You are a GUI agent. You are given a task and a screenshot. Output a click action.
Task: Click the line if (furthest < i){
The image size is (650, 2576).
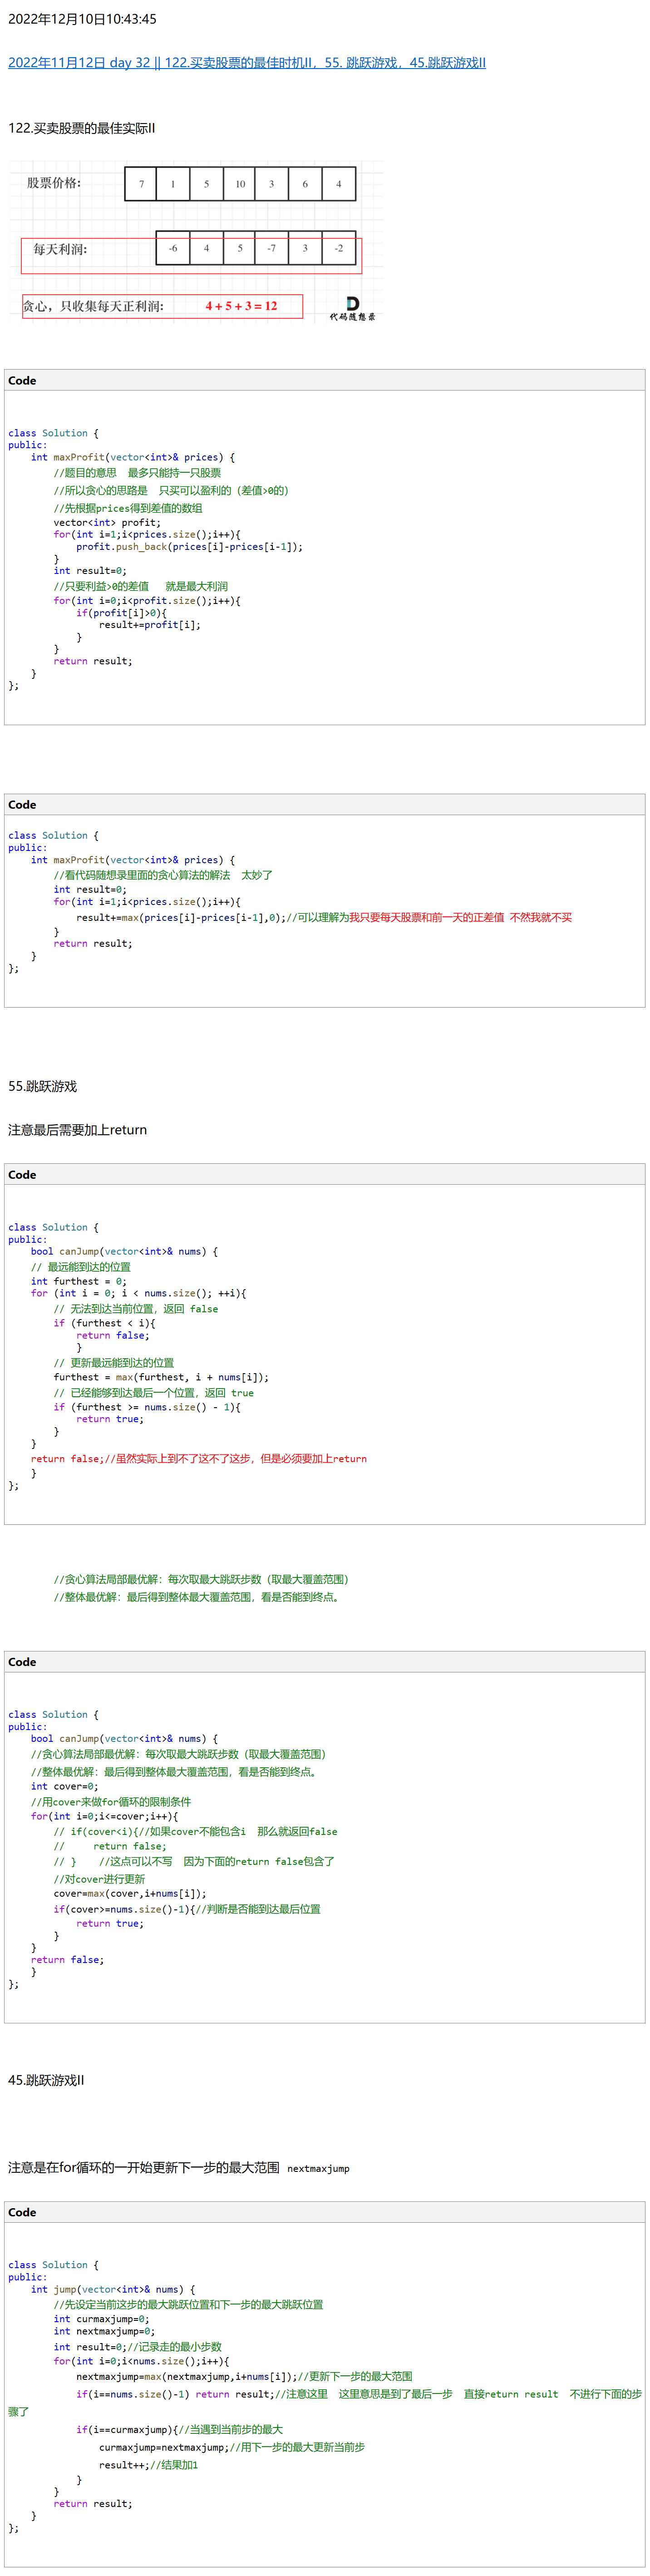point(105,1323)
